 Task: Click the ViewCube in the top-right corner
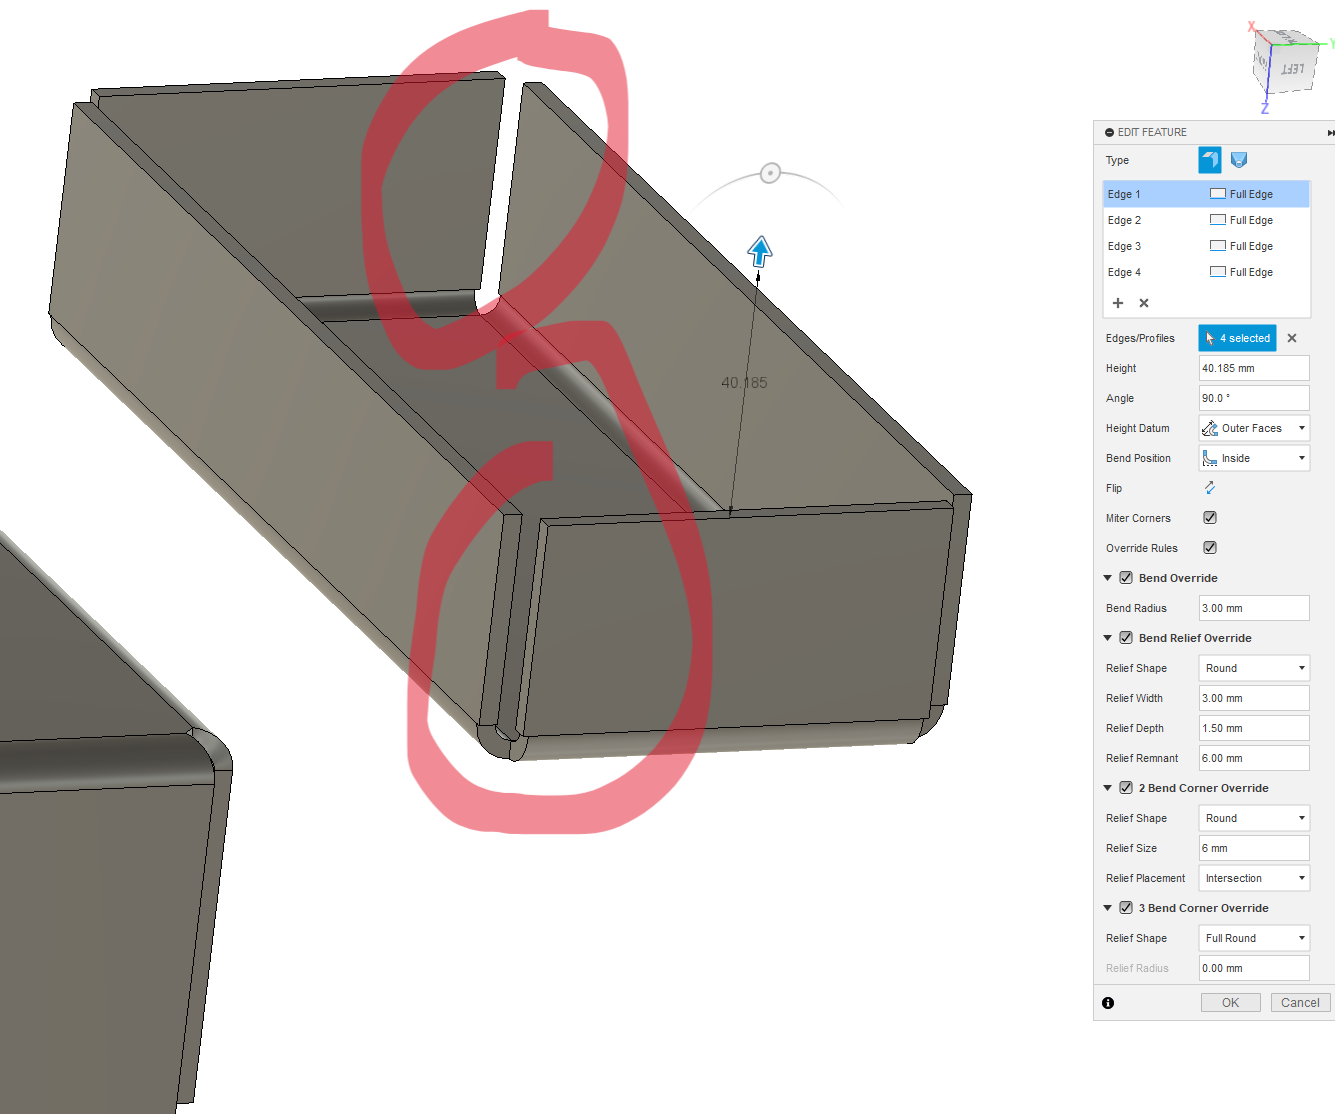pyautogui.click(x=1283, y=62)
